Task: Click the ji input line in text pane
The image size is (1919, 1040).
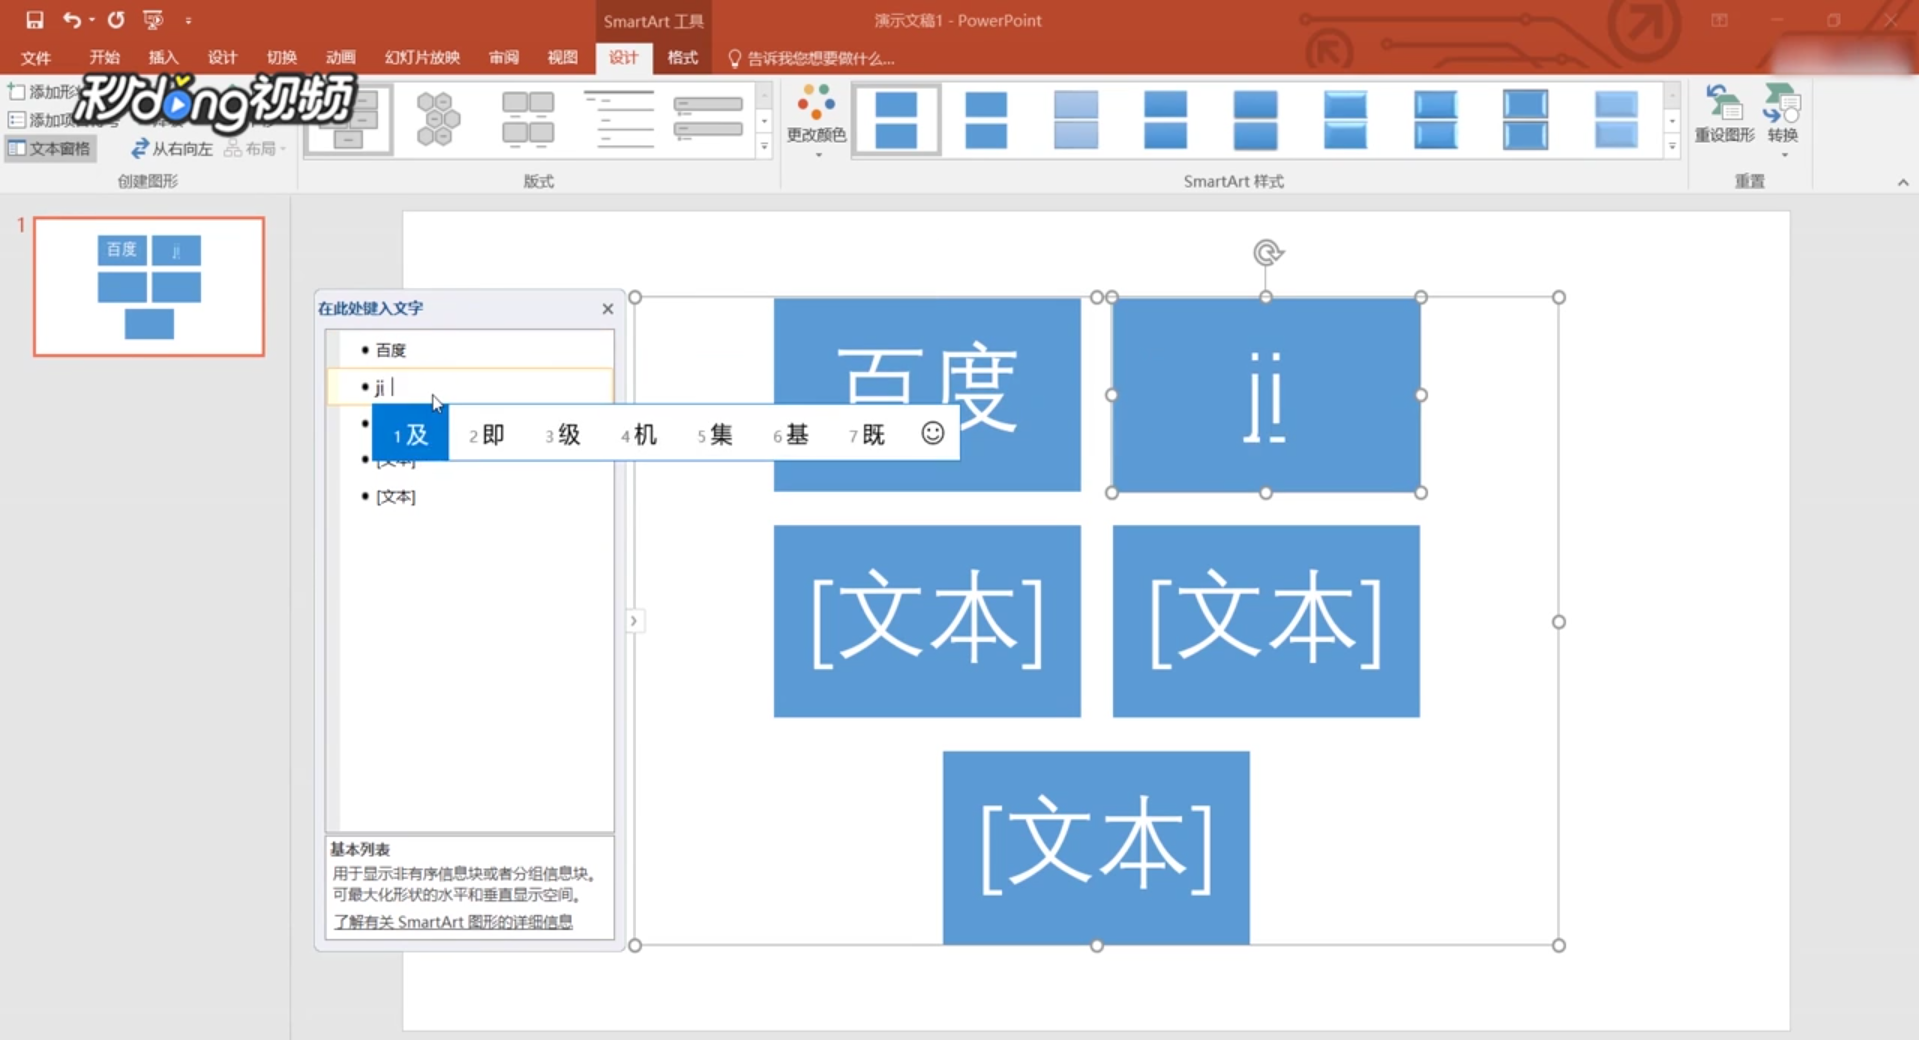Action: [470, 387]
